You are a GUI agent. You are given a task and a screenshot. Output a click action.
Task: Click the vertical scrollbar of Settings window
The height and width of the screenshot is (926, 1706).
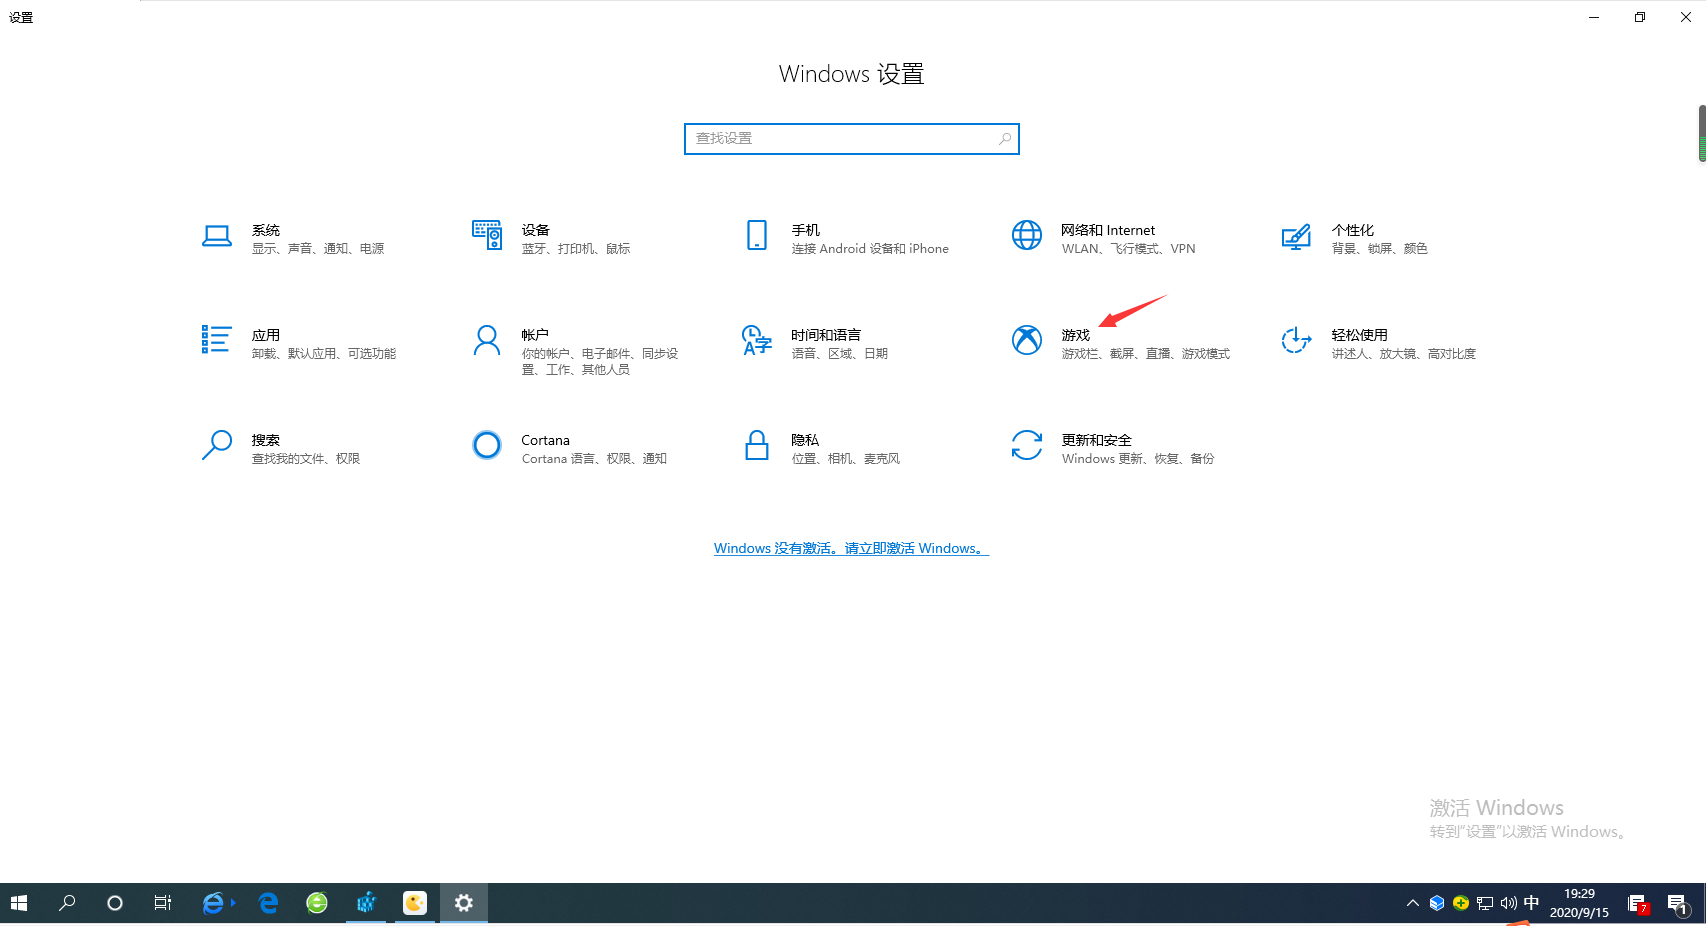pos(1701,133)
